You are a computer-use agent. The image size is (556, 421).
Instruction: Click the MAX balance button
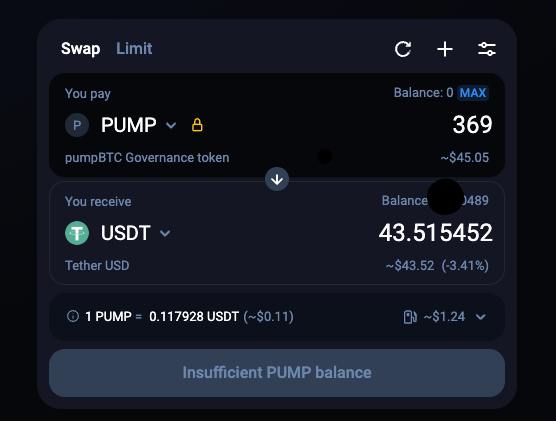(x=473, y=93)
